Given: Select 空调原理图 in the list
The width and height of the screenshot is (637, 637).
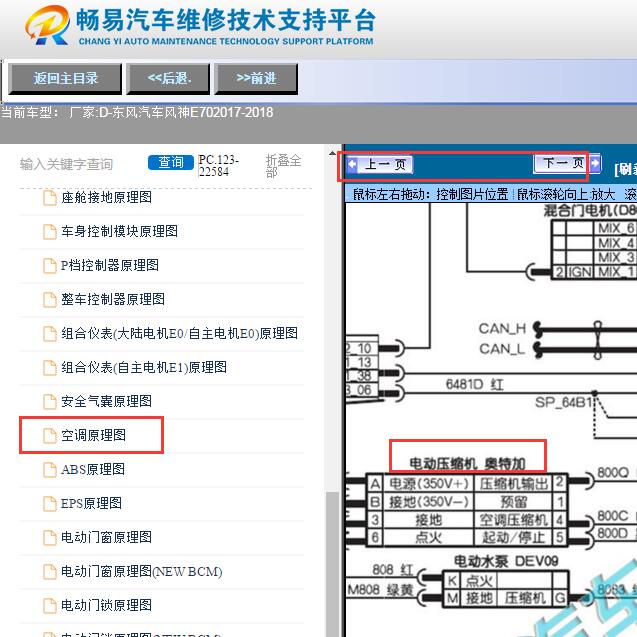Looking at the screenshot, I should (x=93, y=436).
